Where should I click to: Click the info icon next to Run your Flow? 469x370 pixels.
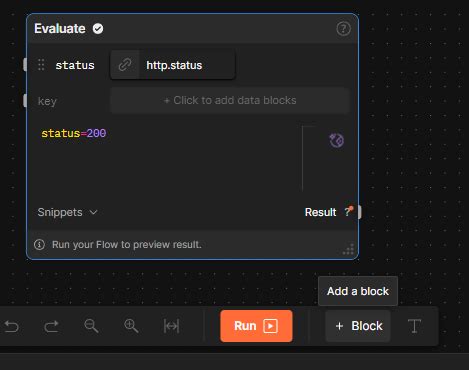click(x=39, y=245)
